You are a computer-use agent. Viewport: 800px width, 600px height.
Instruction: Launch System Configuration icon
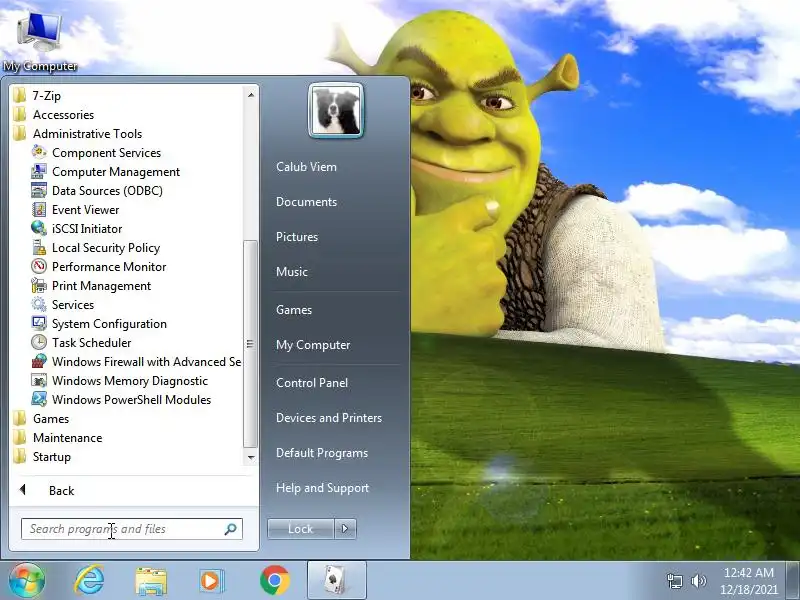39,323
